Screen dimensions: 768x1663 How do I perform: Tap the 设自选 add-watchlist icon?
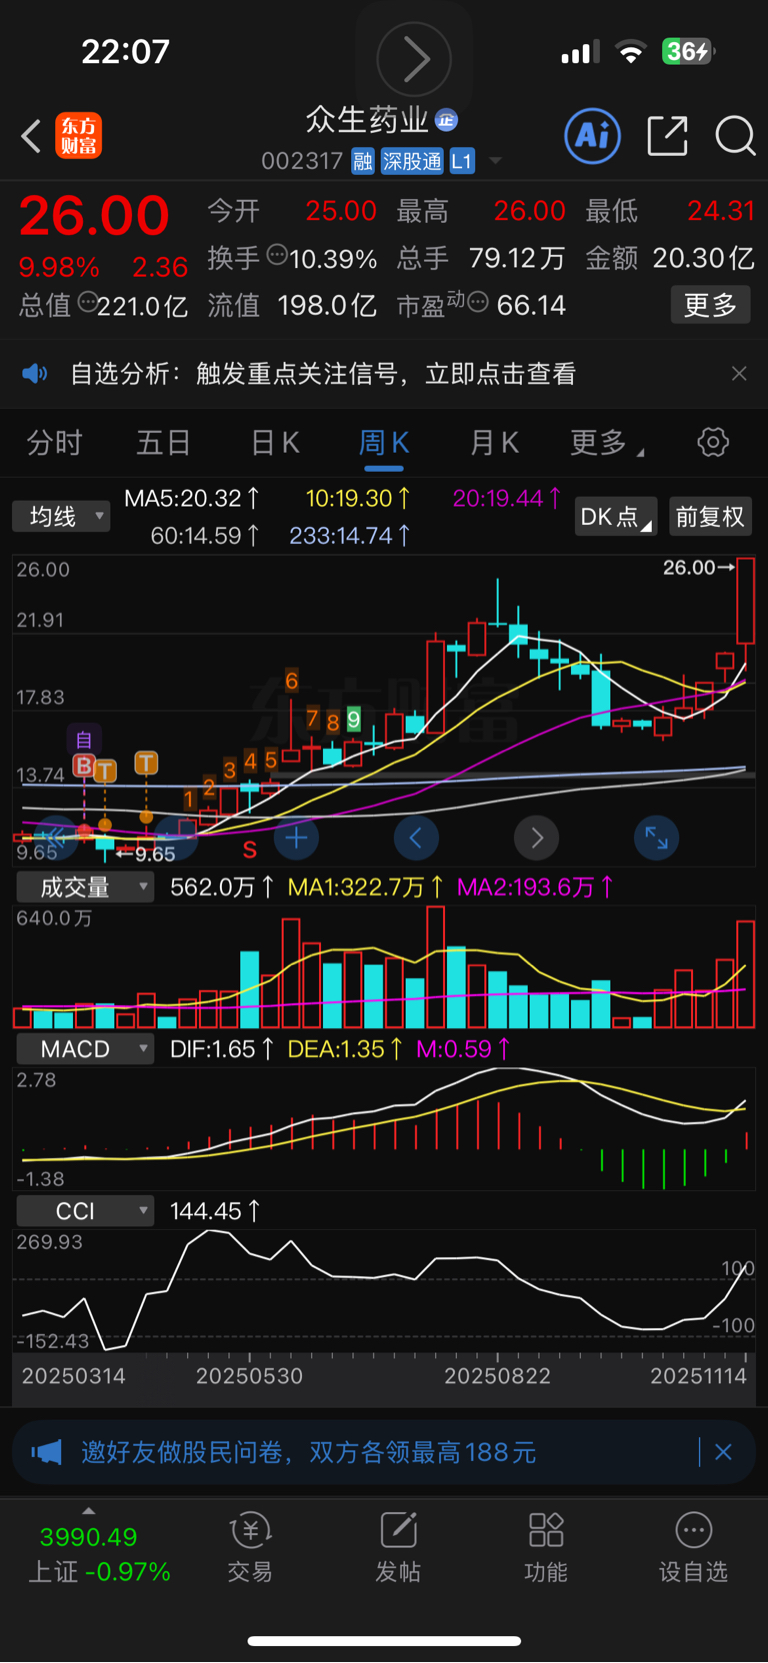tap(693, 1547)
